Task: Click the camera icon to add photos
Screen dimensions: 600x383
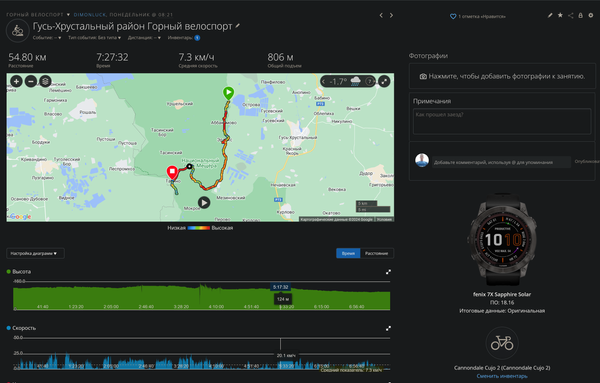Action: click(423, 77)
